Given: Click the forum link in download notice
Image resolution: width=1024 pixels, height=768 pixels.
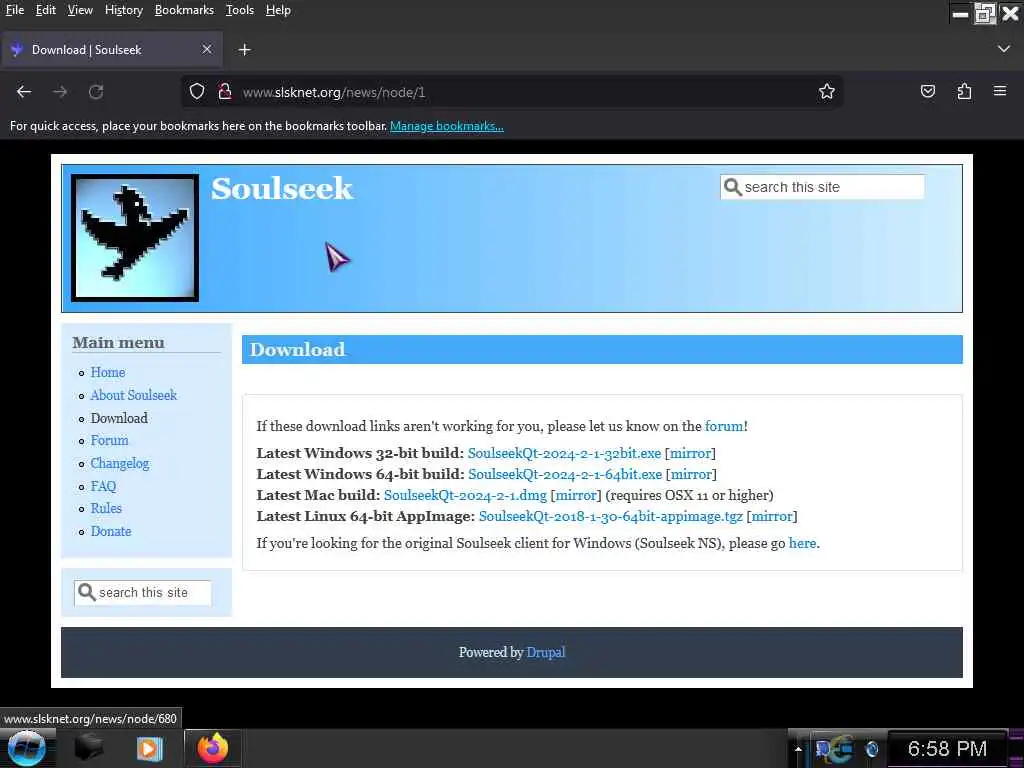Looking at the screenshot, I should [724, 426].
